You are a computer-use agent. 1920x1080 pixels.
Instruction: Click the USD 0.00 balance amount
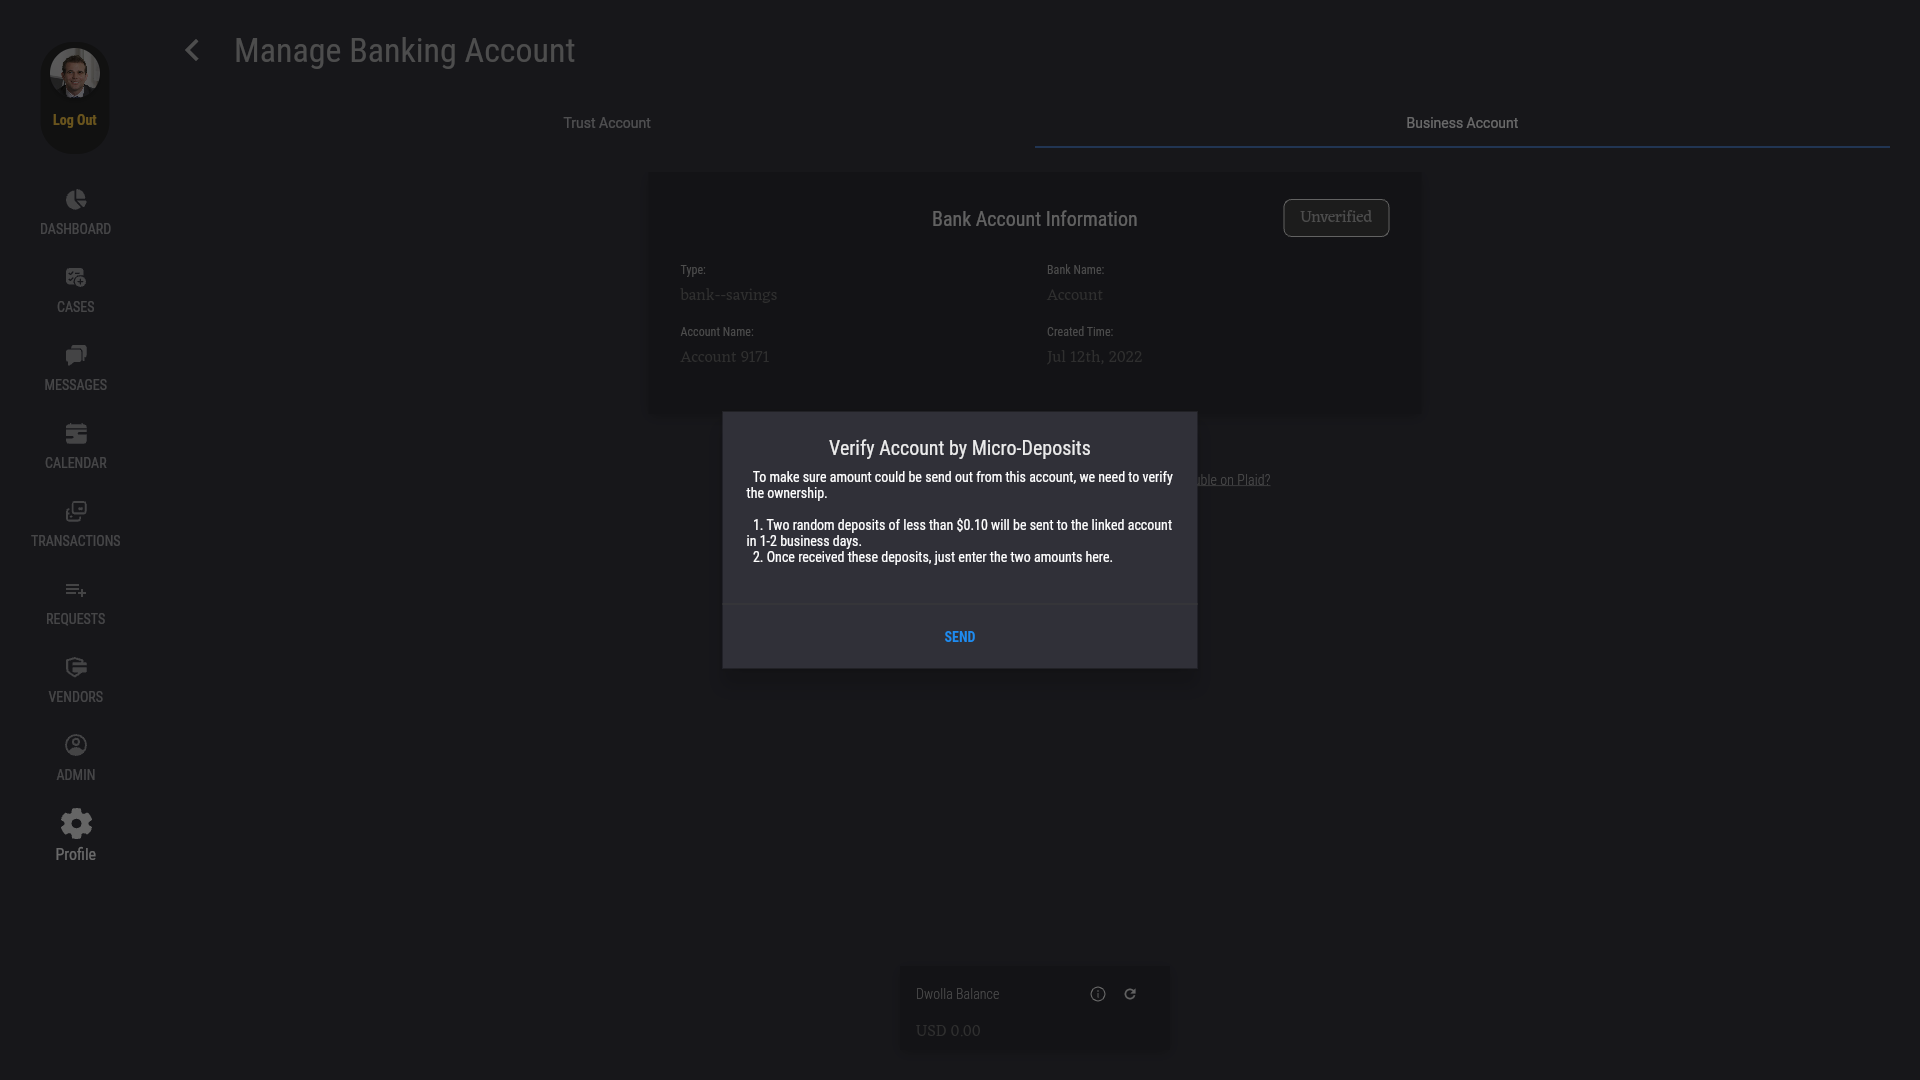948,1031
